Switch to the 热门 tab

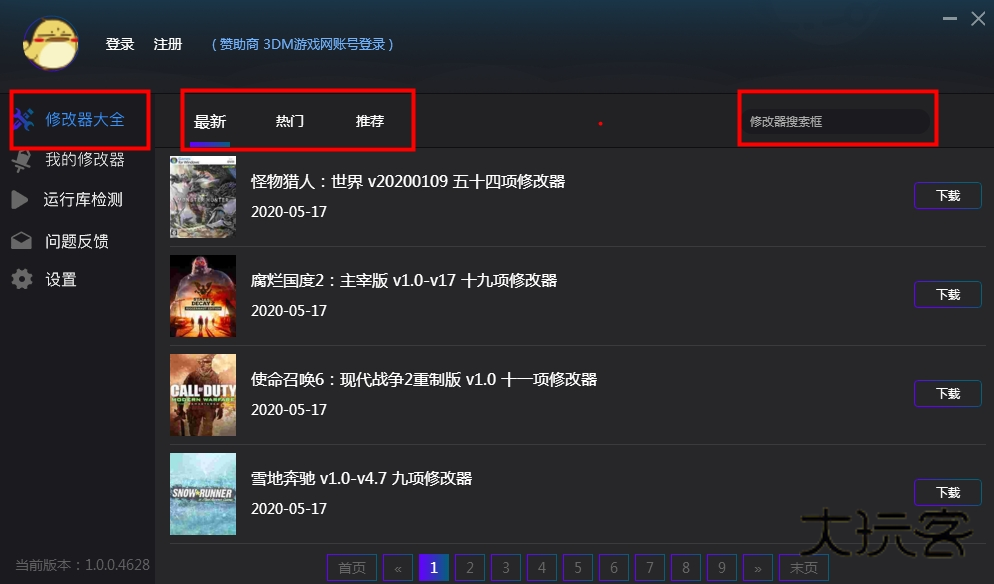tap(289, 120)
